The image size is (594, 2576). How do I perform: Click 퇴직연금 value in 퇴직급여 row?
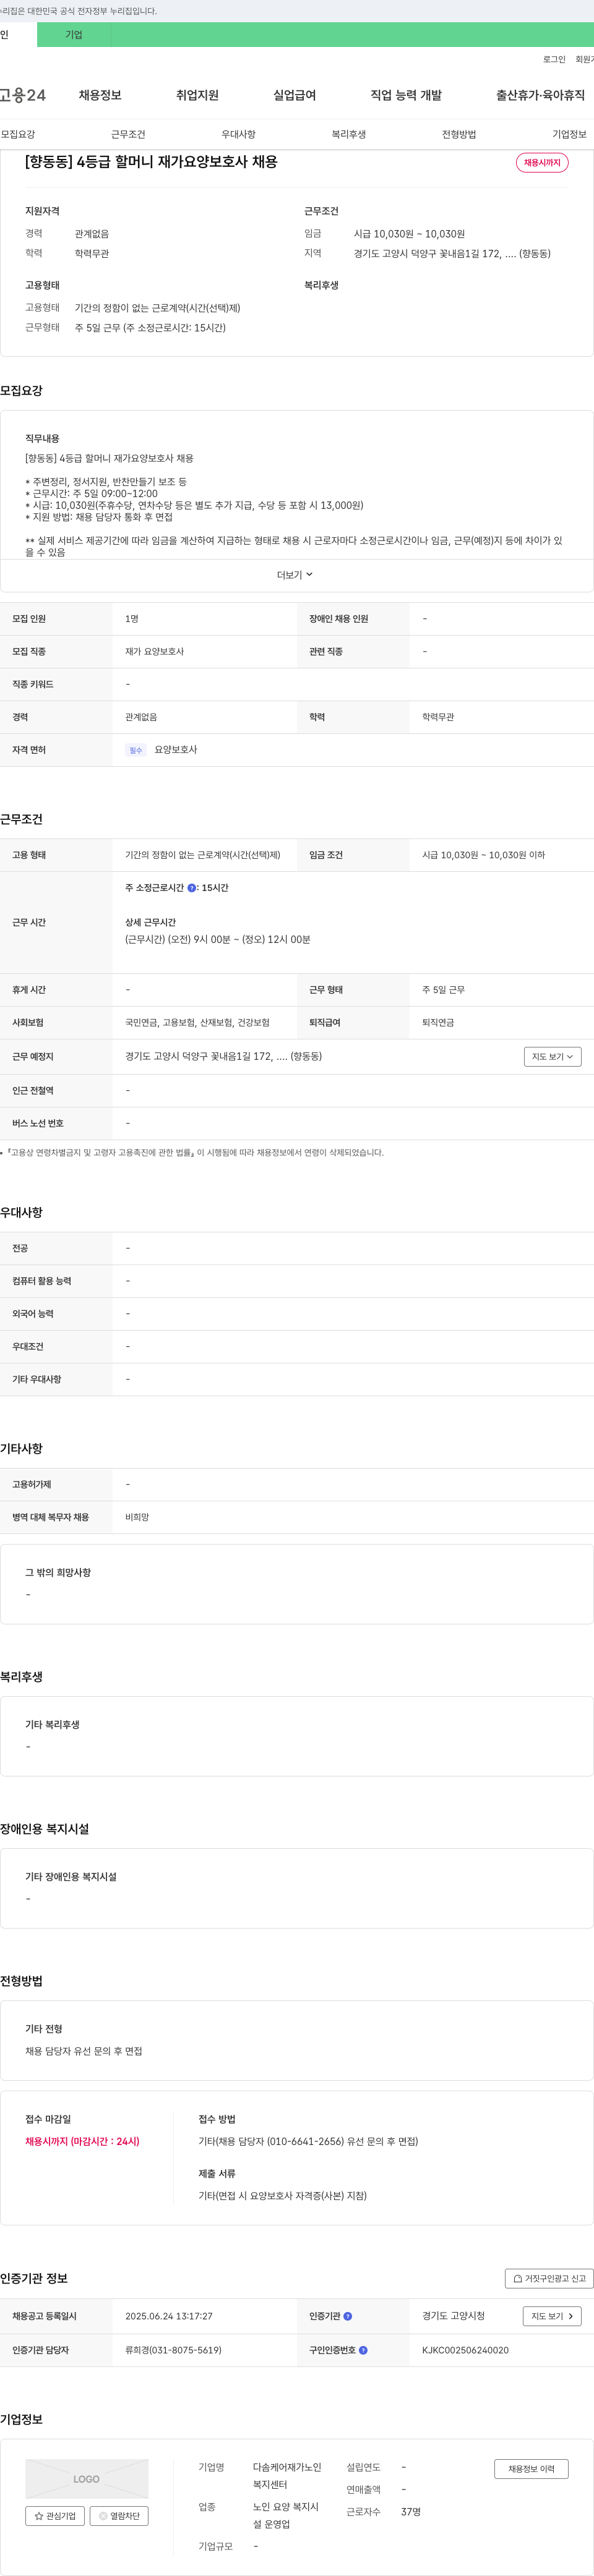438,1022
